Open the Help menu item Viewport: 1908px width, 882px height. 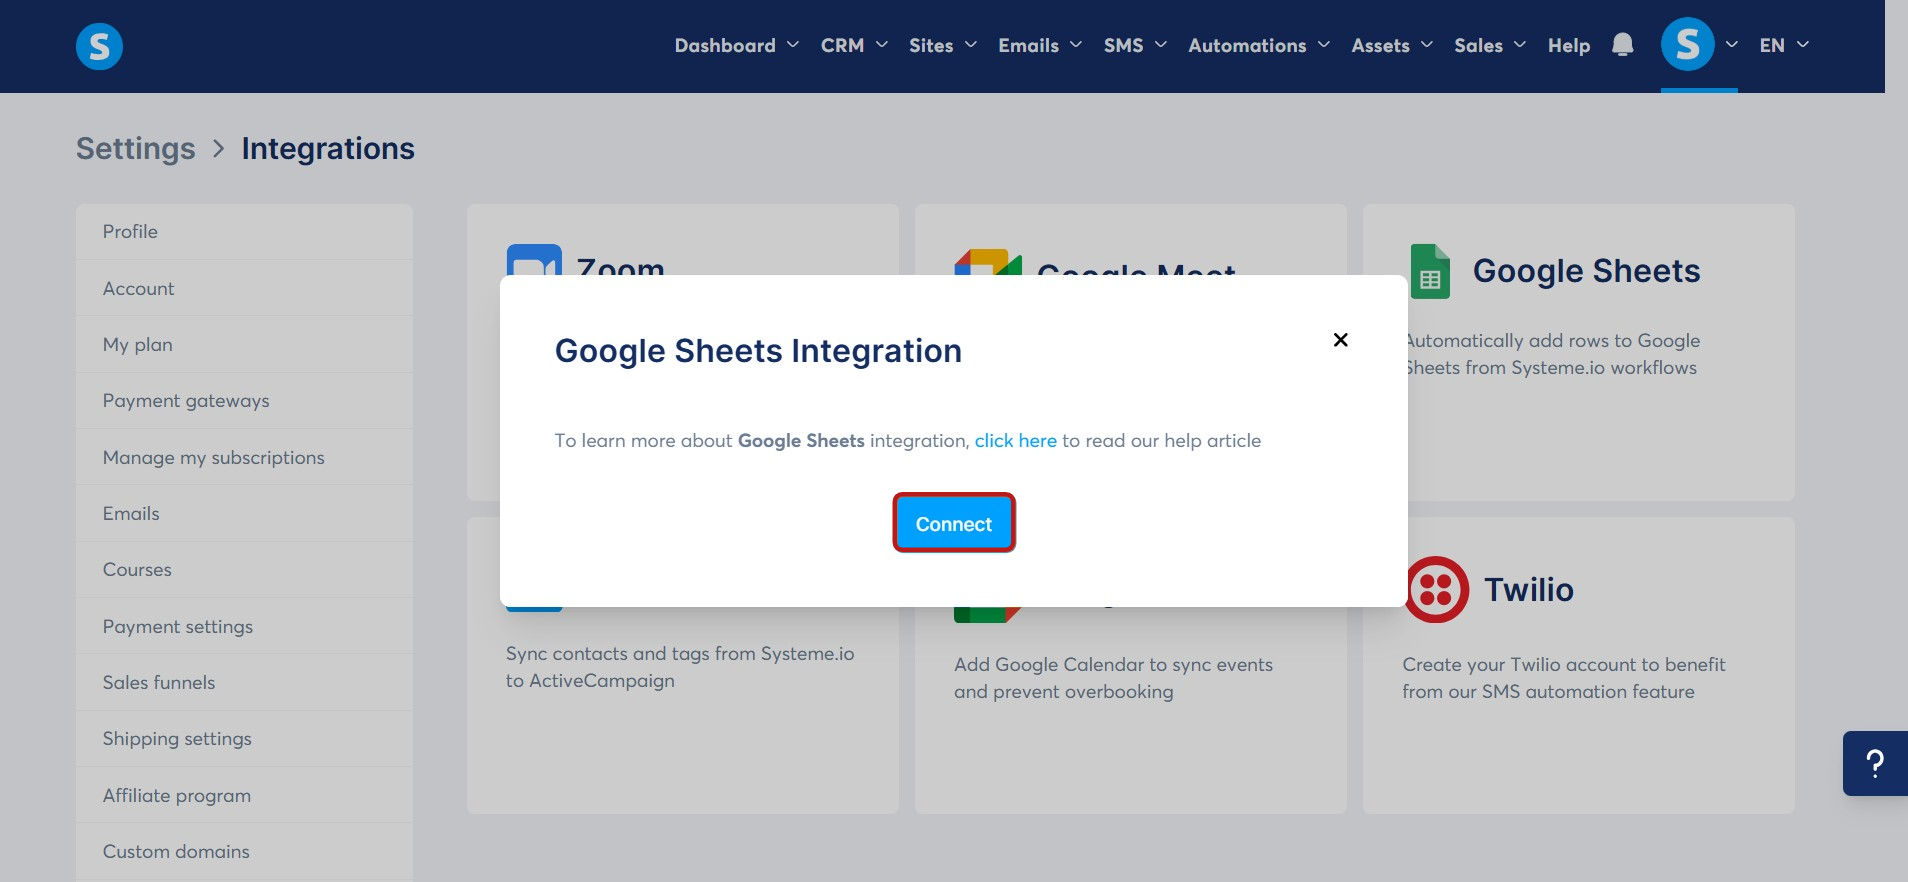tap(1569, 45)
